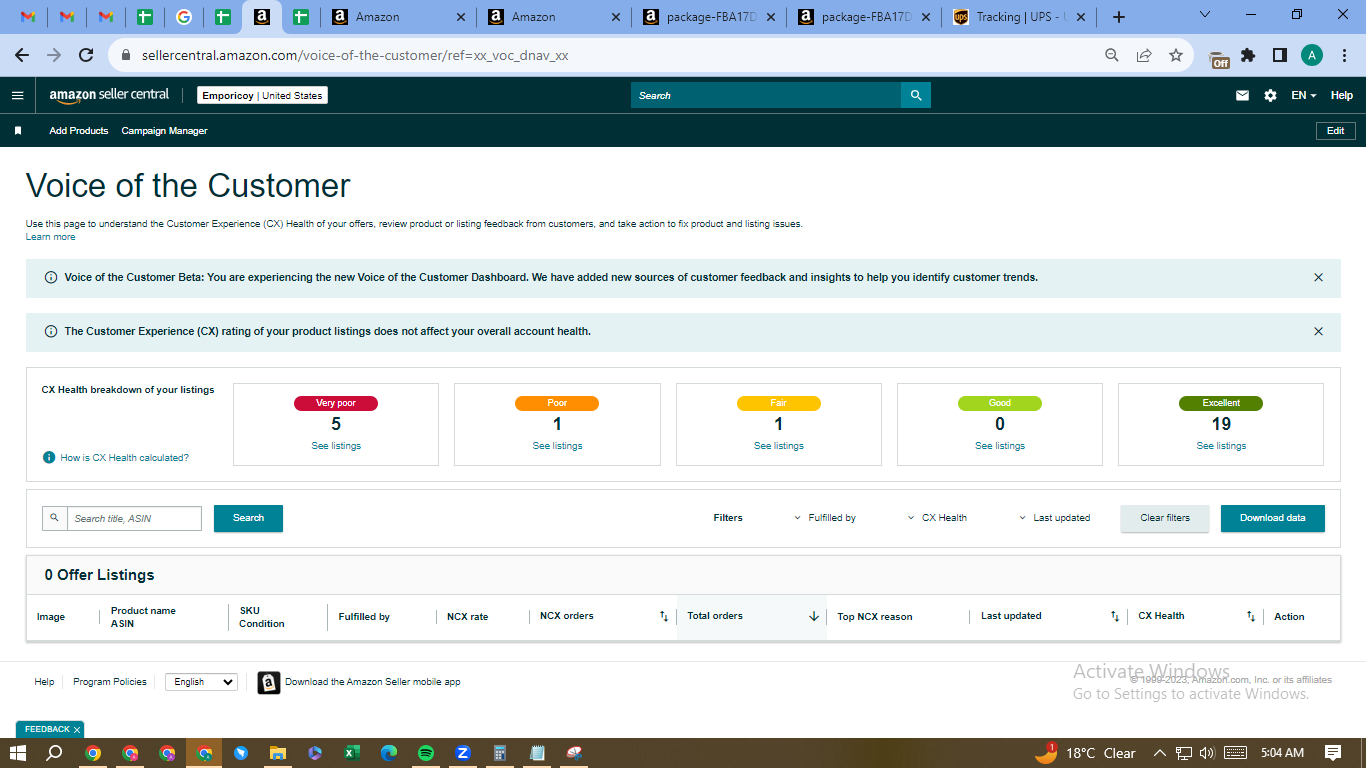Screen dimensions: 1366x768
Task: Open the EN language dropdown
Action: coord(1303,96)
